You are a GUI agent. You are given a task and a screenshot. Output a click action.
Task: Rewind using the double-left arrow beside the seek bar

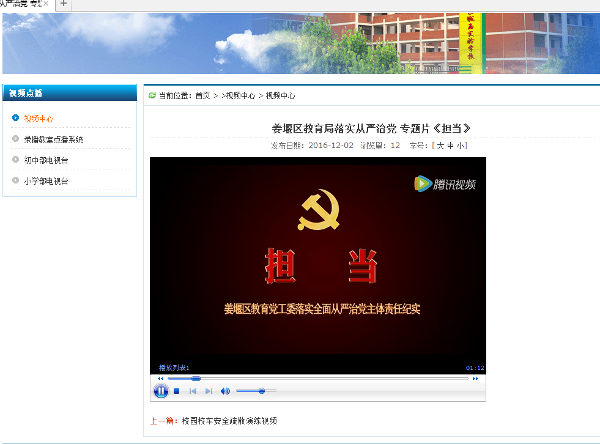tap(160, 379)
